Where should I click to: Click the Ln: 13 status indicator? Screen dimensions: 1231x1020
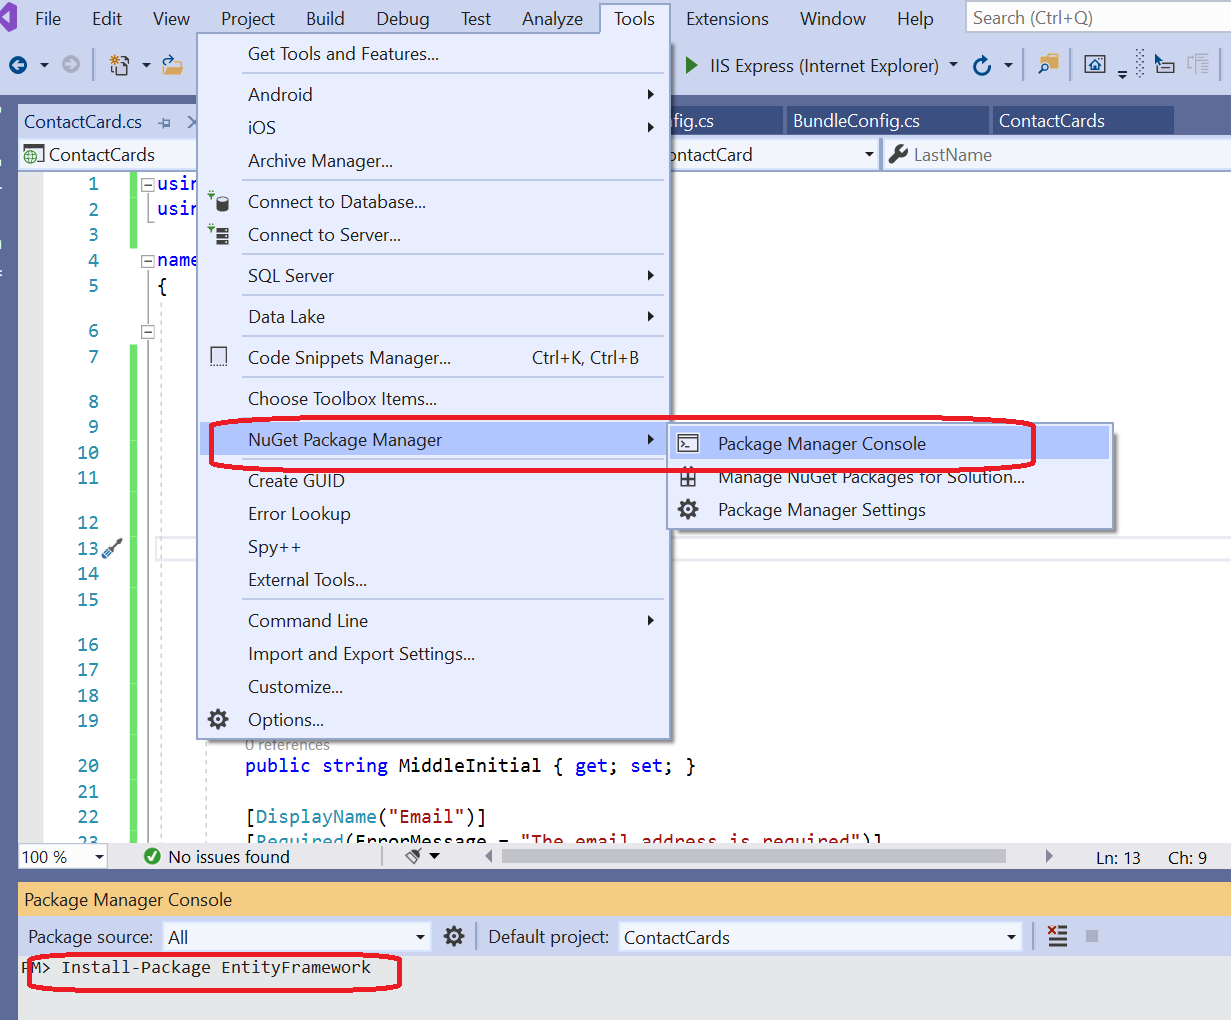1118,857
